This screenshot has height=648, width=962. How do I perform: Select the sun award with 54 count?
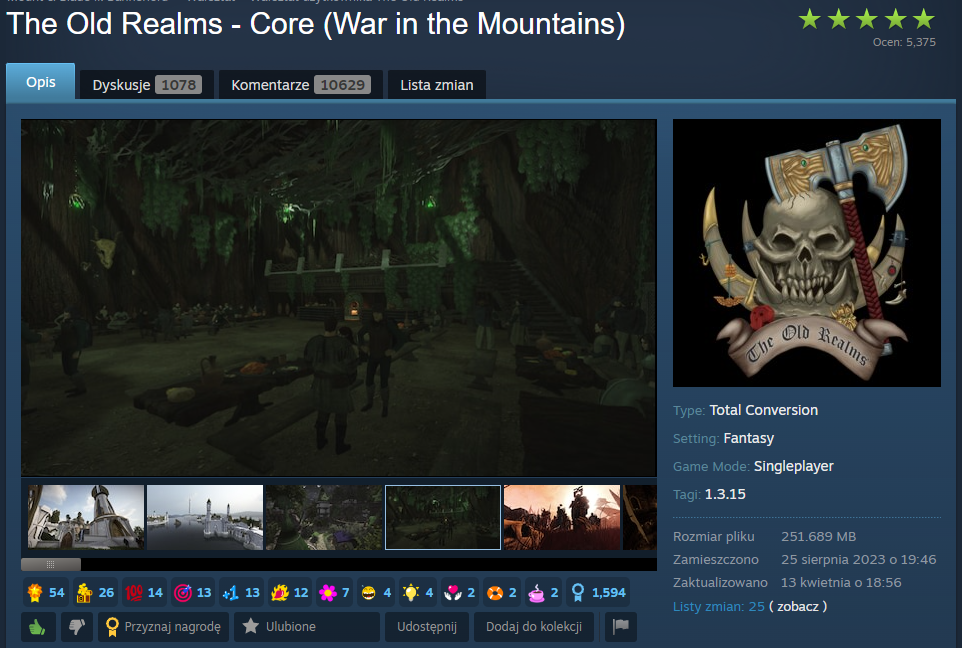point(46,593)
